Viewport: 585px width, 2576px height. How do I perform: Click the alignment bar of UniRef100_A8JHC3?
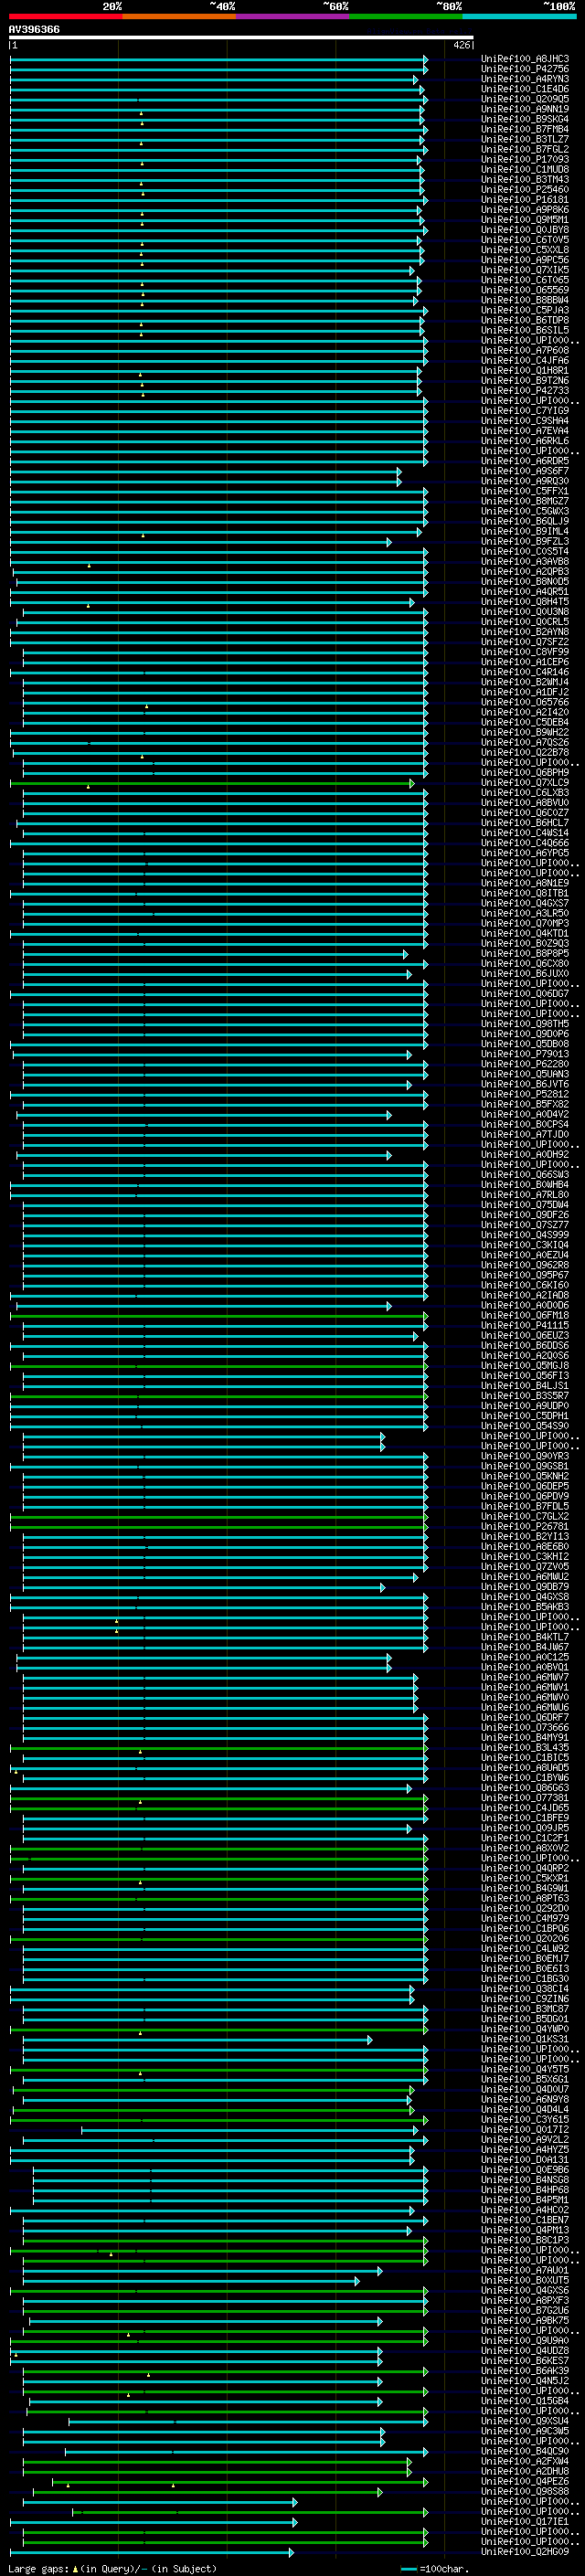(x=219, y=59)
